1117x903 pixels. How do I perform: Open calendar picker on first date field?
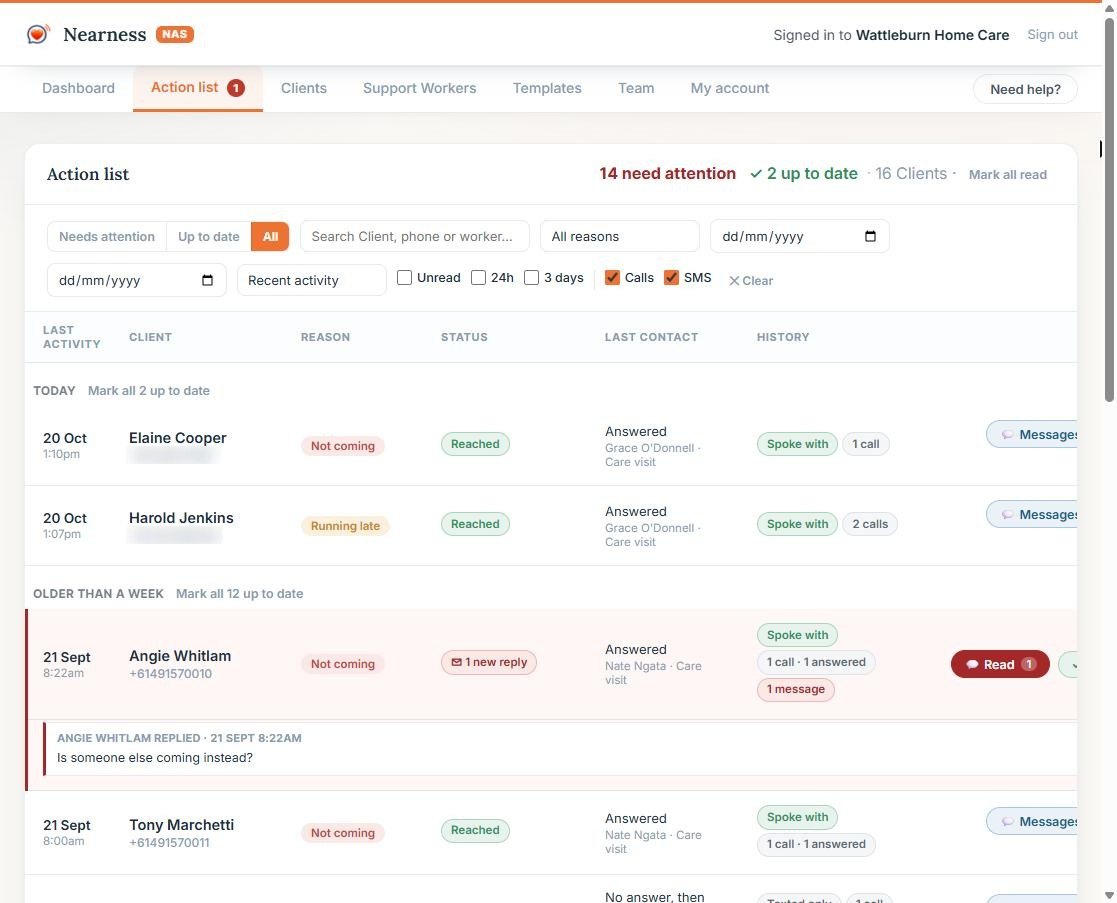click(870, 236)
